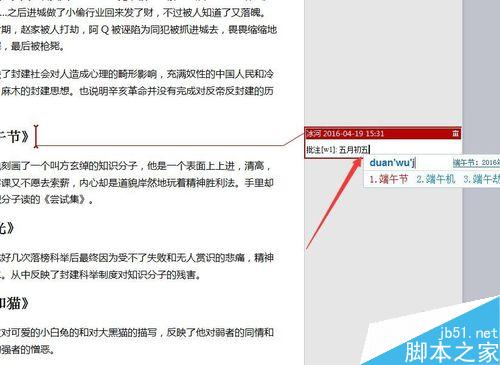Select the comment header '冰河 2016-04-19 15:31'
The height and width of the screenshot is (365, 500).
[345, 134]
